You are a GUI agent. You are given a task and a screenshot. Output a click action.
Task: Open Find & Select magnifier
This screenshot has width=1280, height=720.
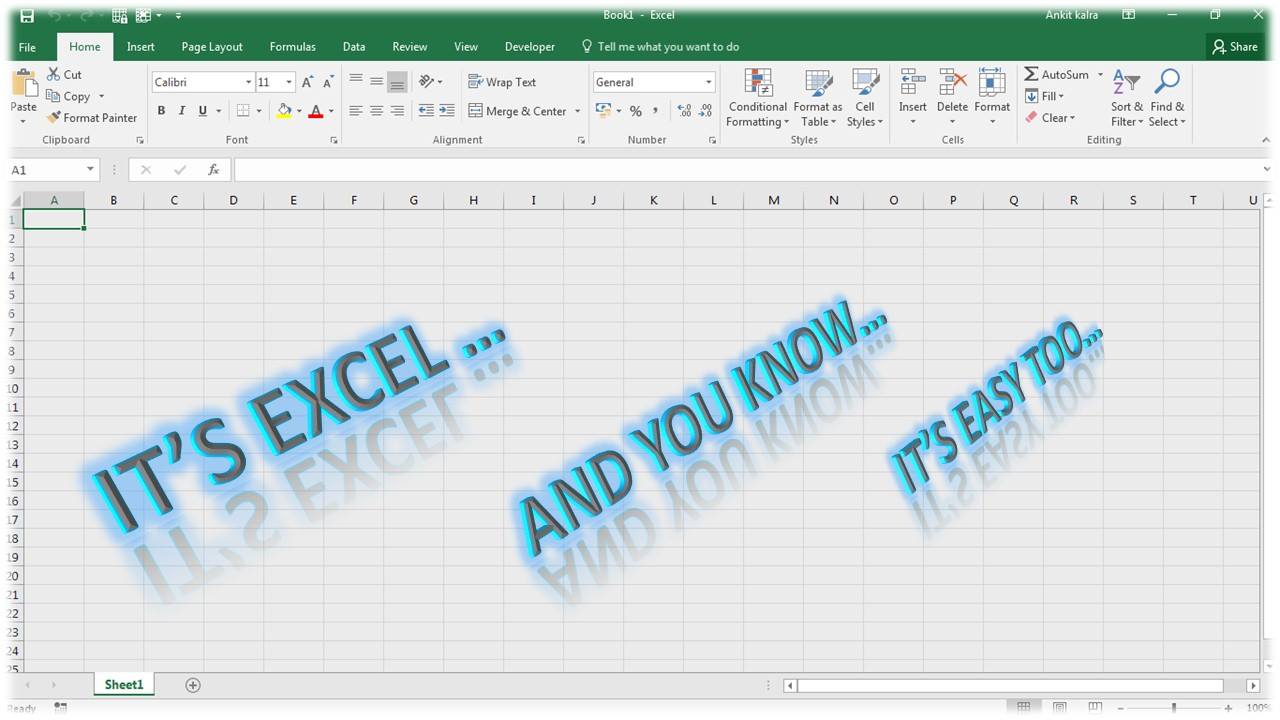(x=1167, y=98)
